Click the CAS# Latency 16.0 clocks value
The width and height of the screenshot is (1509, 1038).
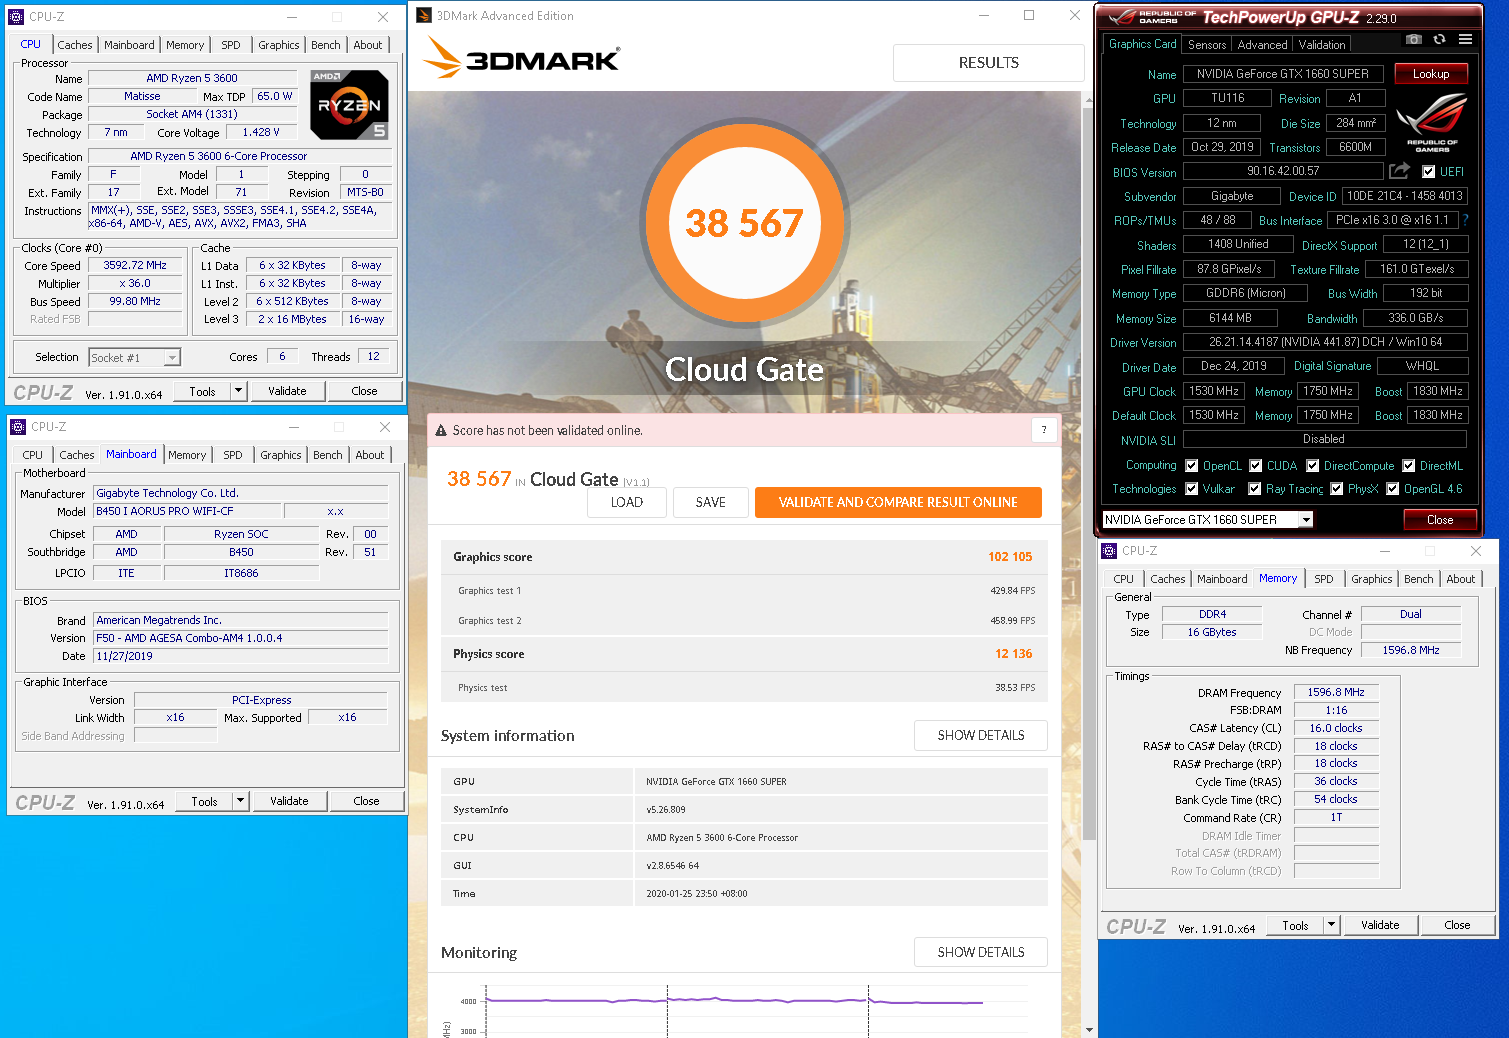[x=1336, y=728]
